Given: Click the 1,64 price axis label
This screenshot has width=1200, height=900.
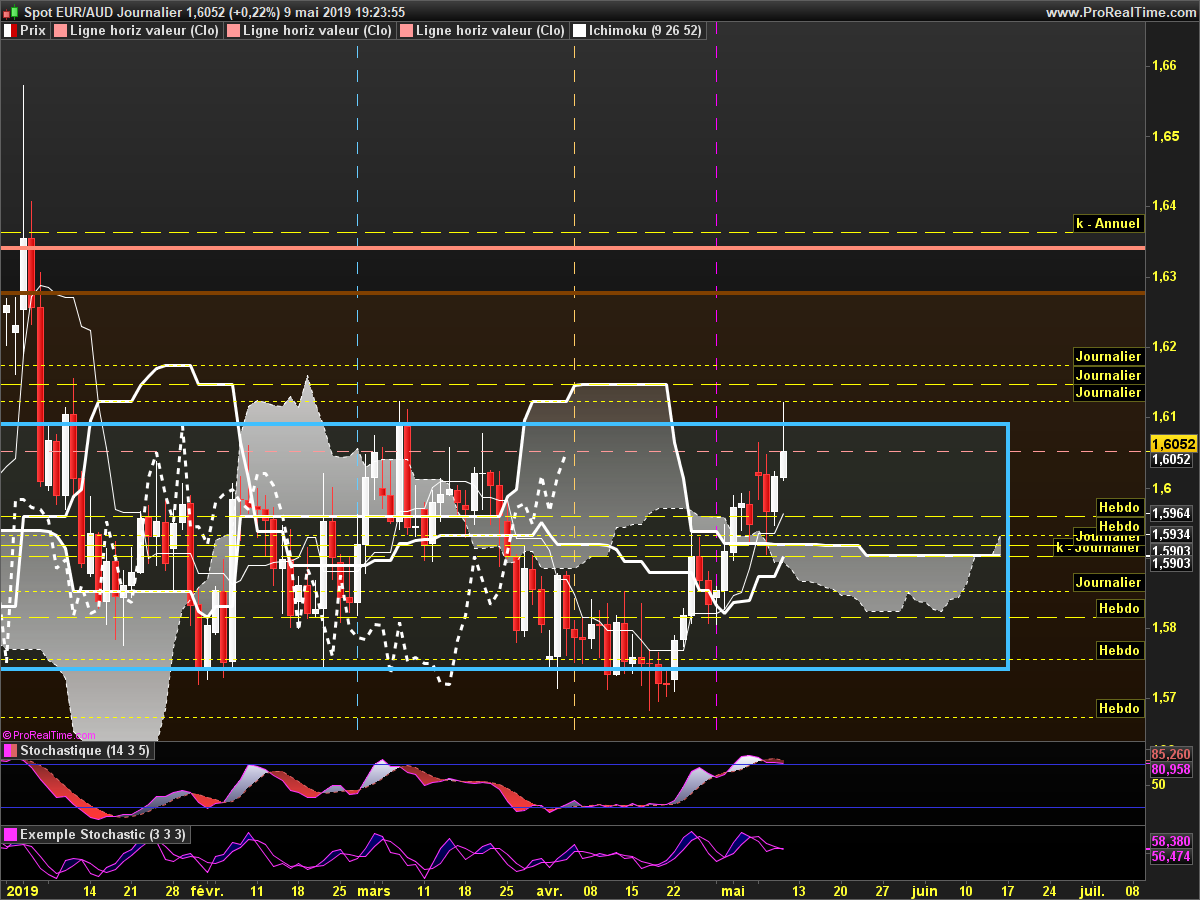Looking at the screenshot, I should (1164, 206).
